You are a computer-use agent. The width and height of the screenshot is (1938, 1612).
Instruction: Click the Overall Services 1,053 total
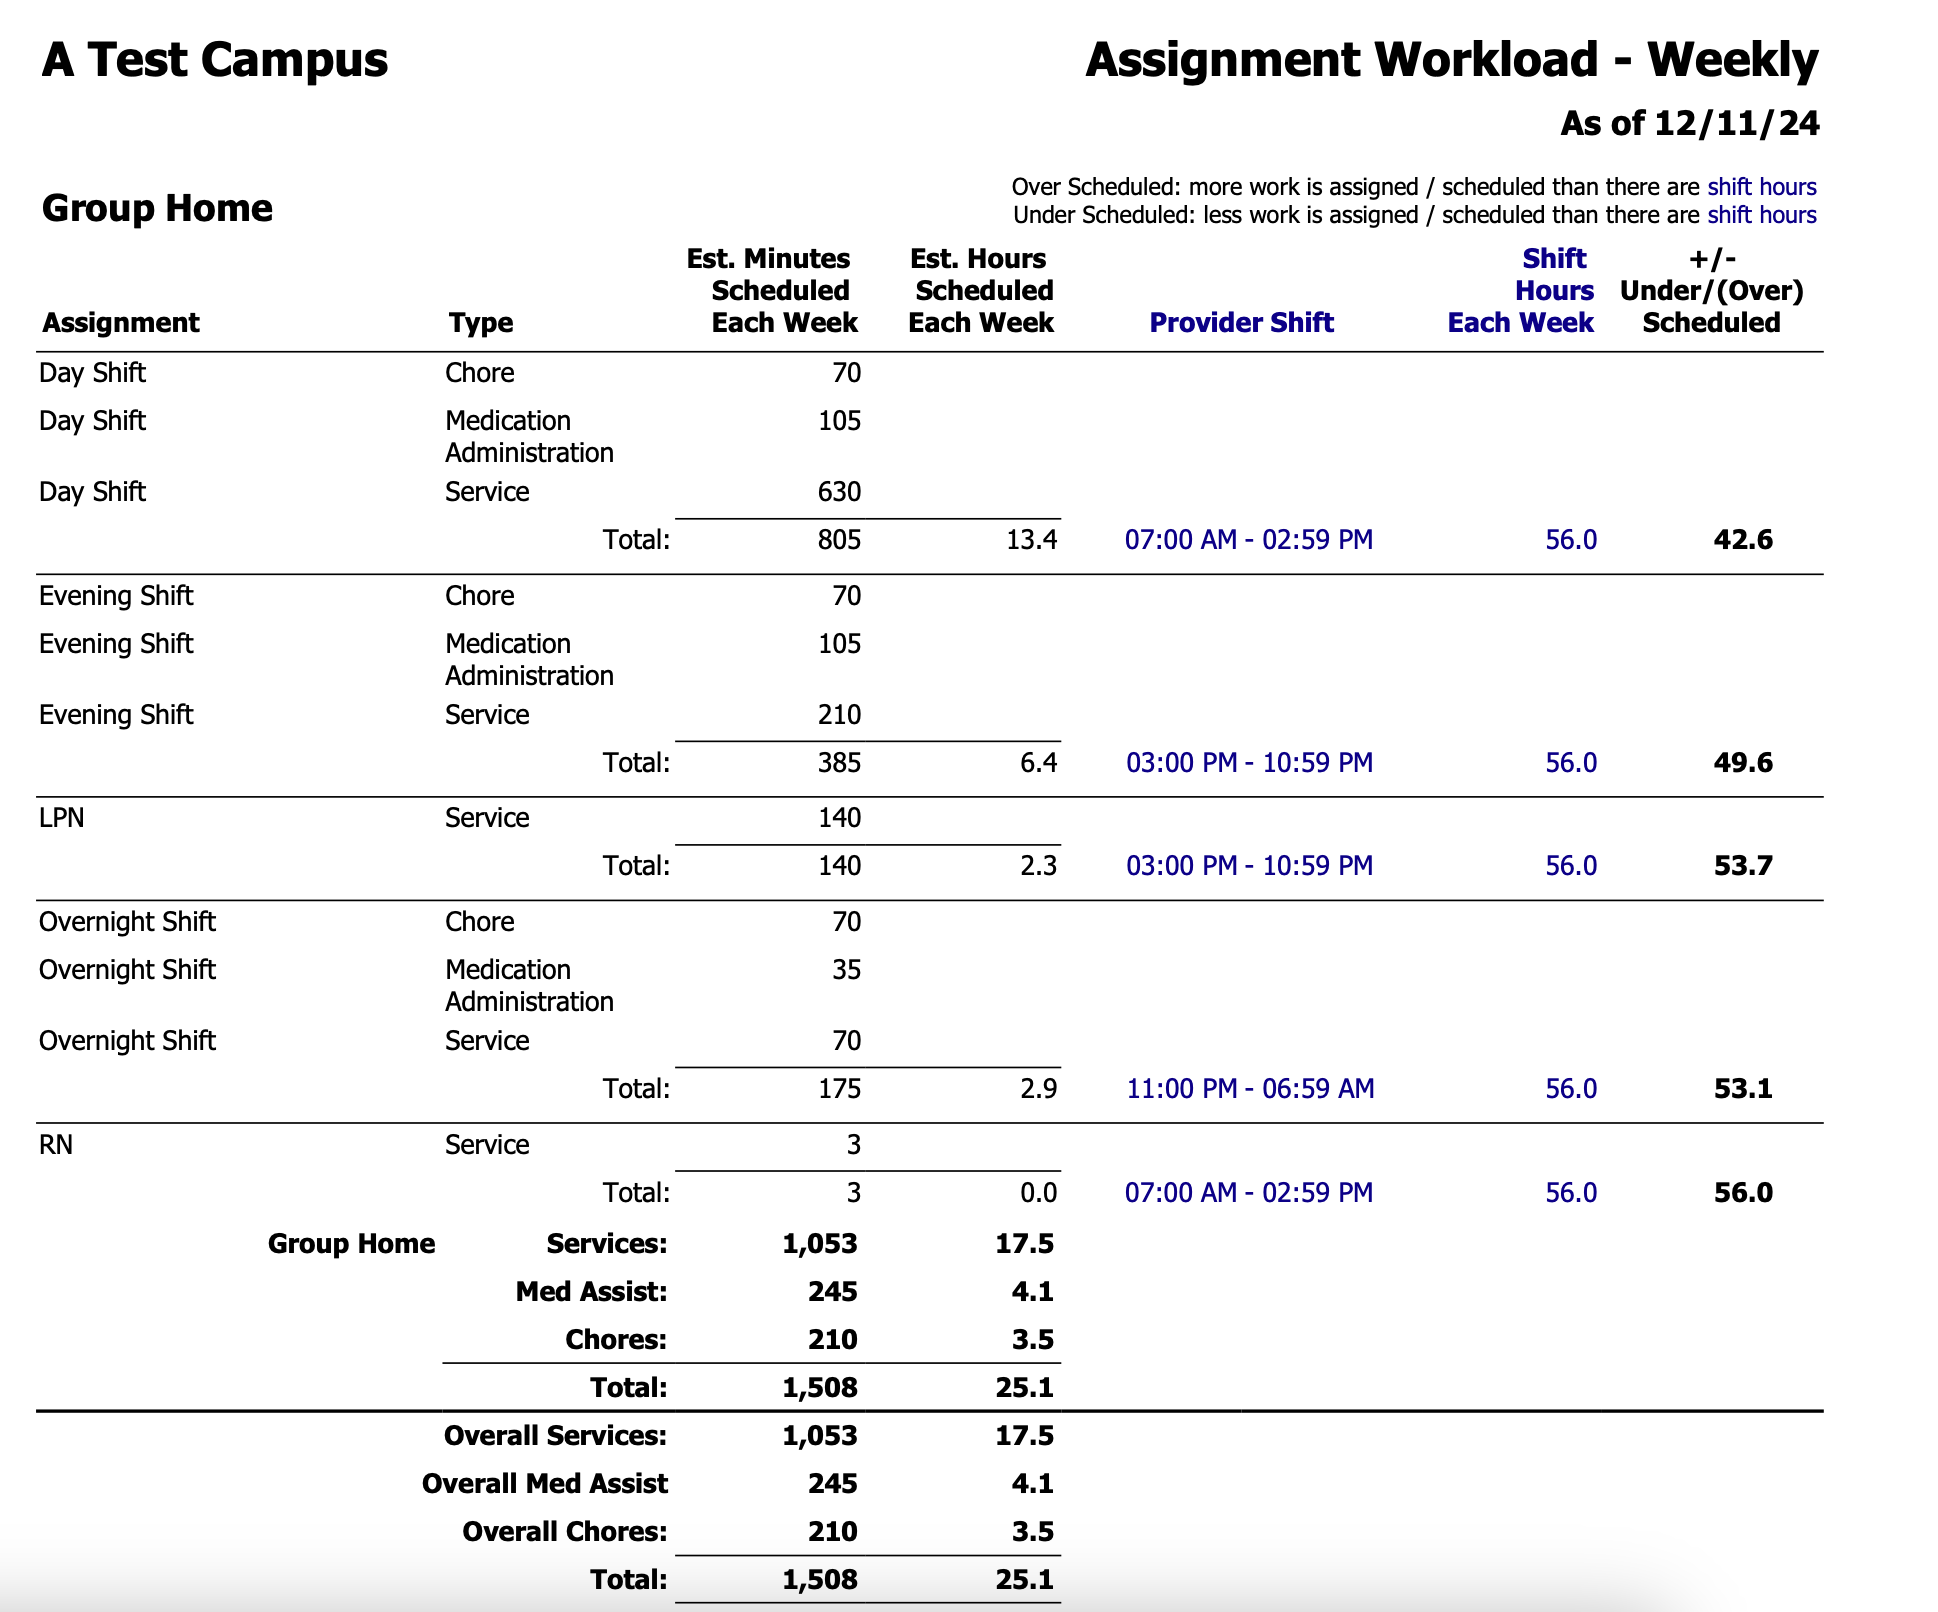click(x=819, y=1436)
